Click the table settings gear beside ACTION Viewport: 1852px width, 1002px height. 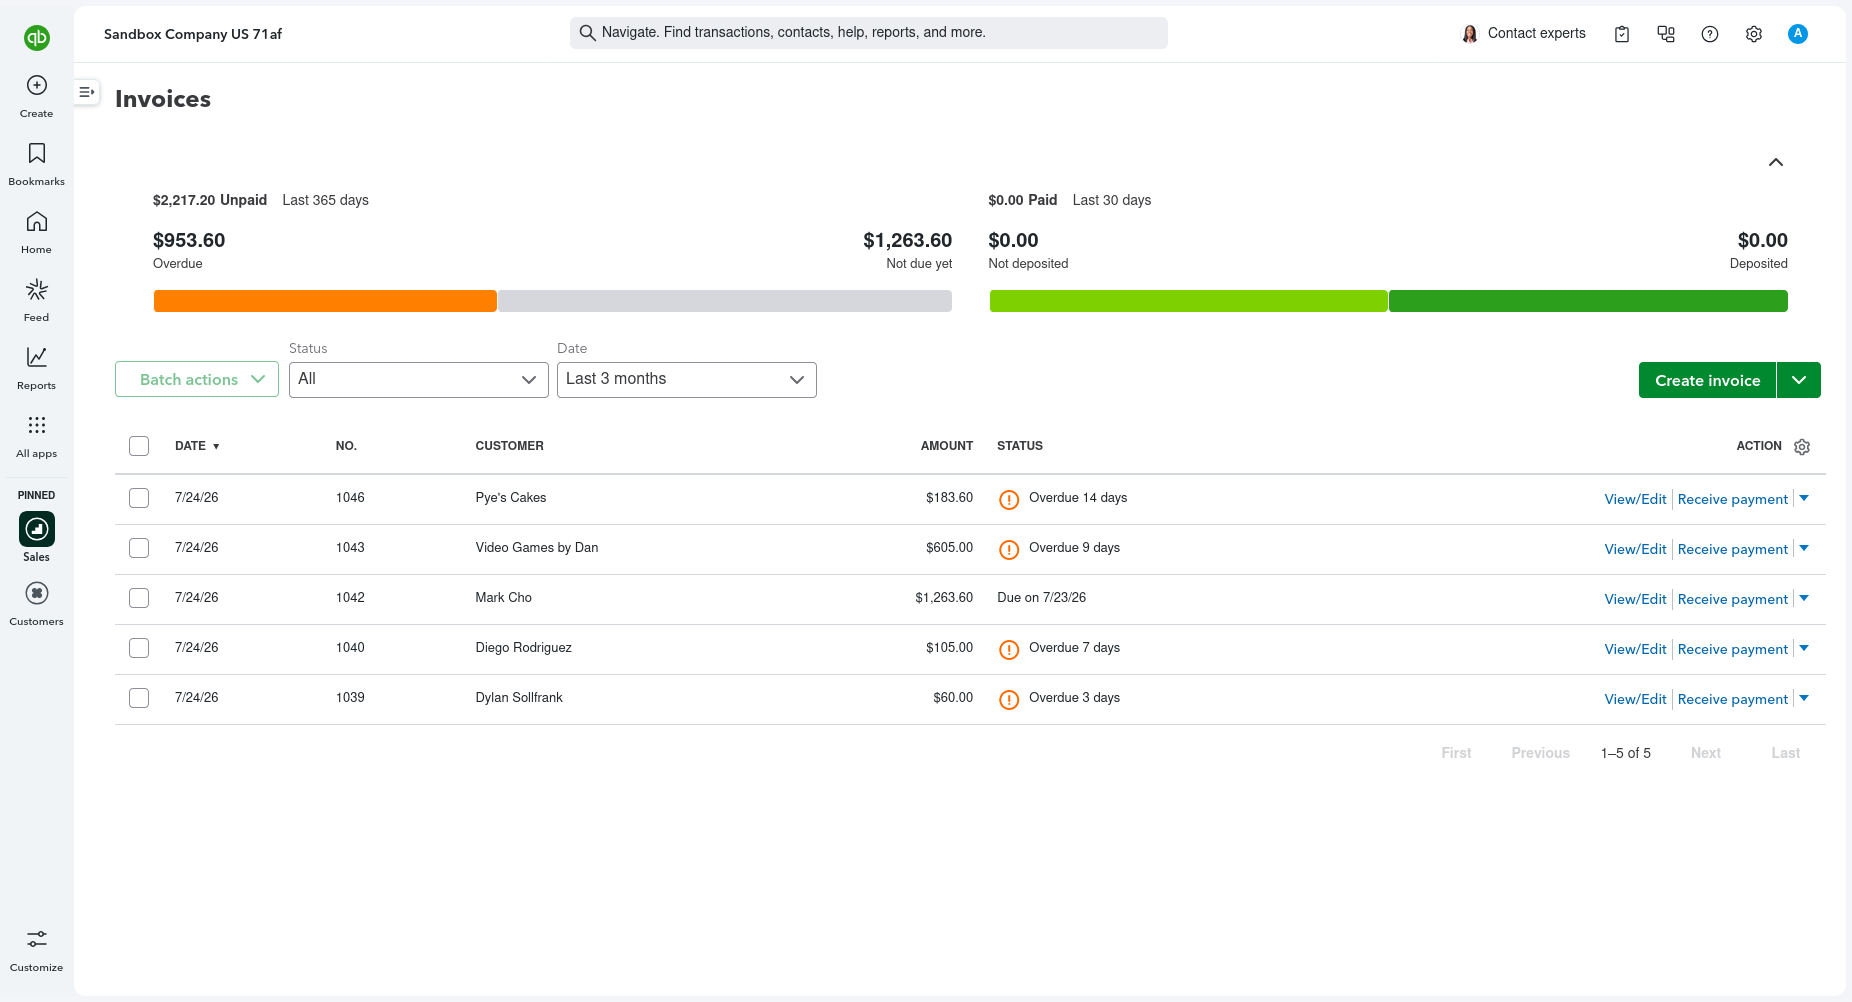click(1802, 447)
